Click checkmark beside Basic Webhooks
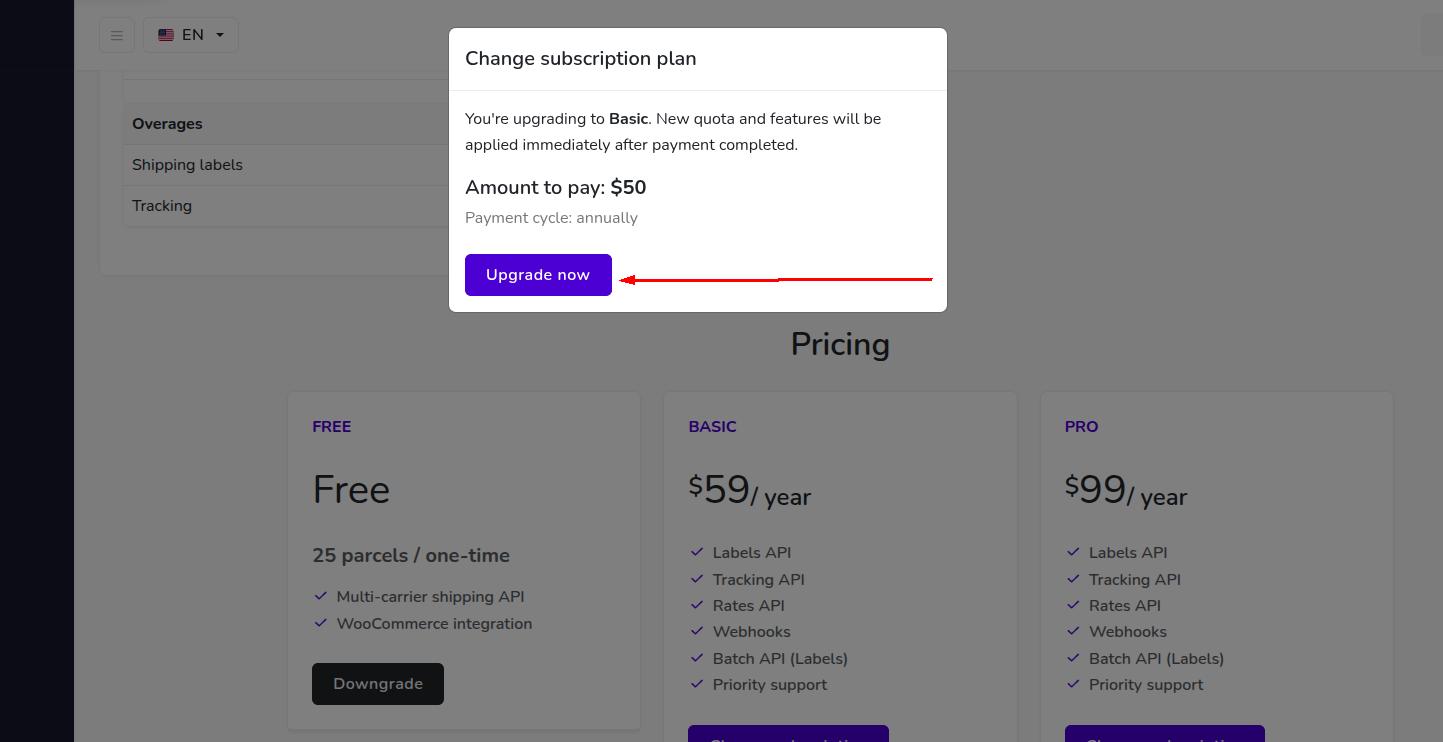The image size is (1443, 742). (697, 631)
